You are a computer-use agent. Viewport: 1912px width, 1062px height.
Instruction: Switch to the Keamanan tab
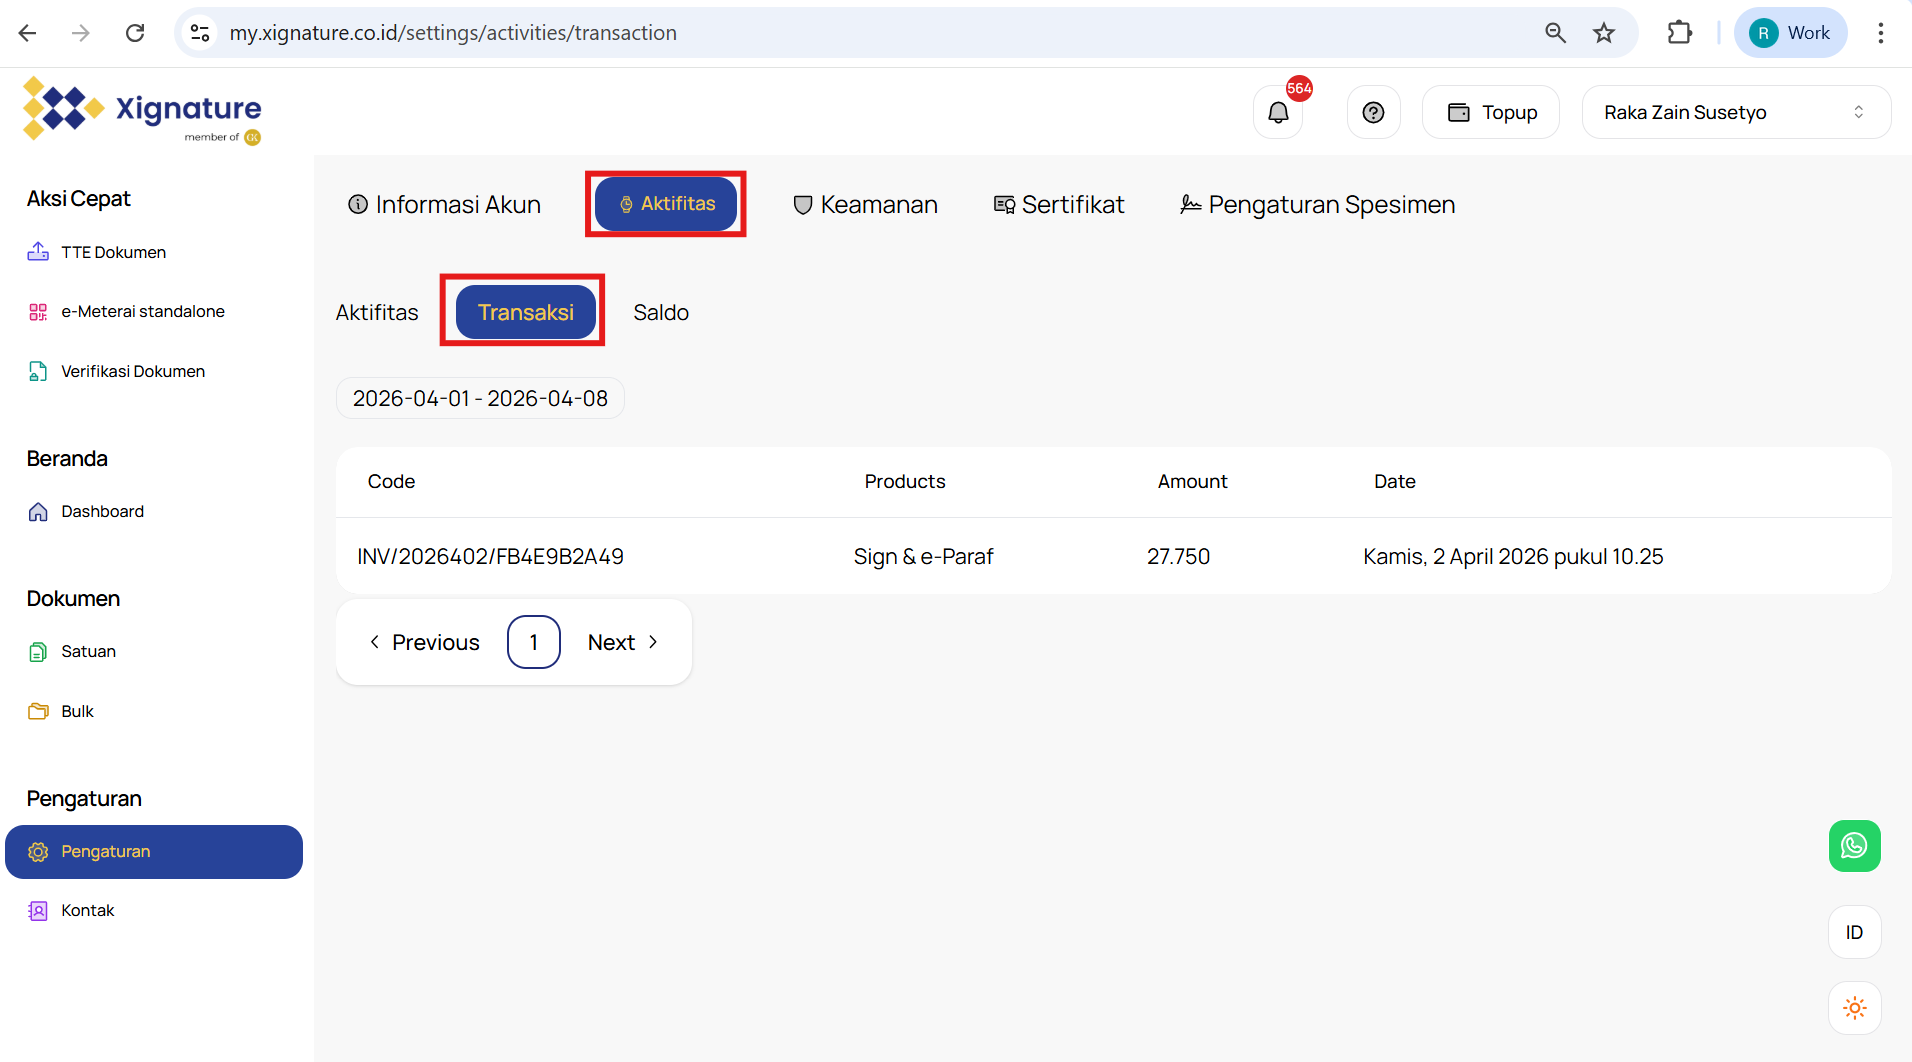865,205
